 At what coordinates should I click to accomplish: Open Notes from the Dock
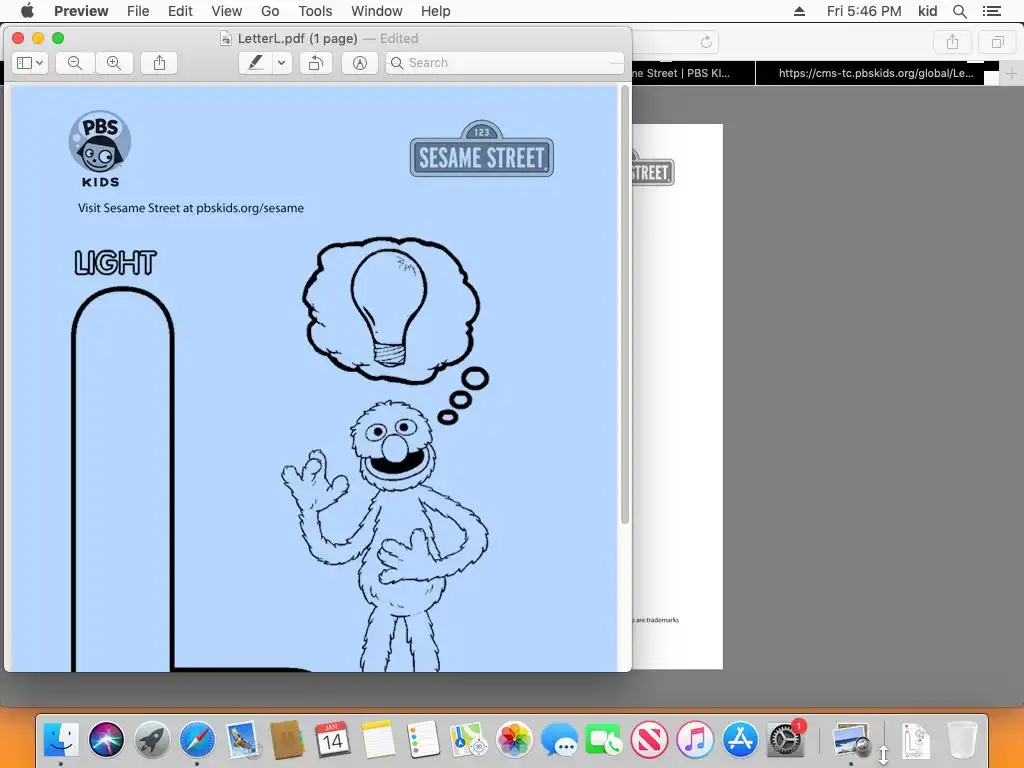[x=378, y=739]
